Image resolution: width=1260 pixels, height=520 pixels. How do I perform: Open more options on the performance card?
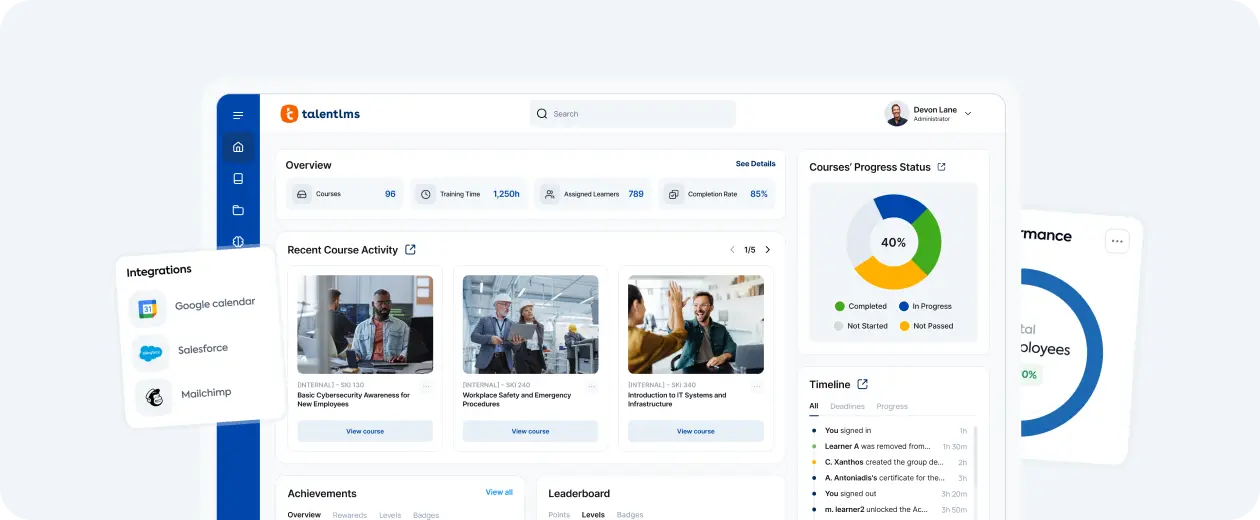(1117, 241)
